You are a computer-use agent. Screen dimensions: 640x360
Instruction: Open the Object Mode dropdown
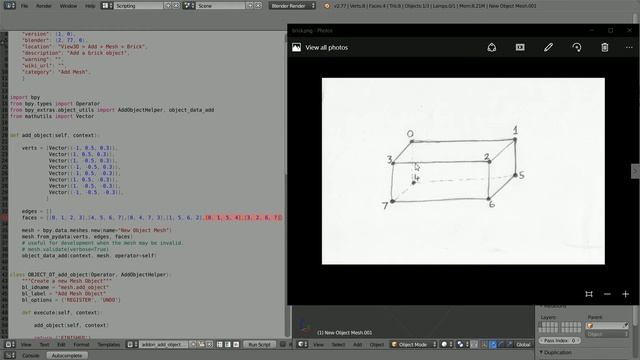click(x=414, y=344)
